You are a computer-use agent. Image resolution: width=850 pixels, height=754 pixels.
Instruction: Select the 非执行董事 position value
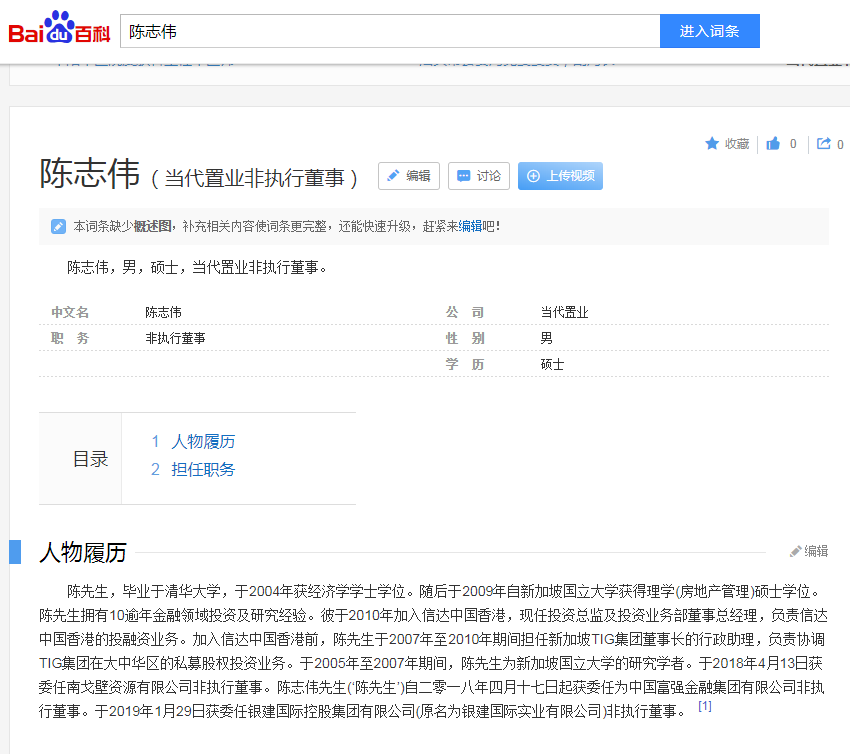[176, 338]
